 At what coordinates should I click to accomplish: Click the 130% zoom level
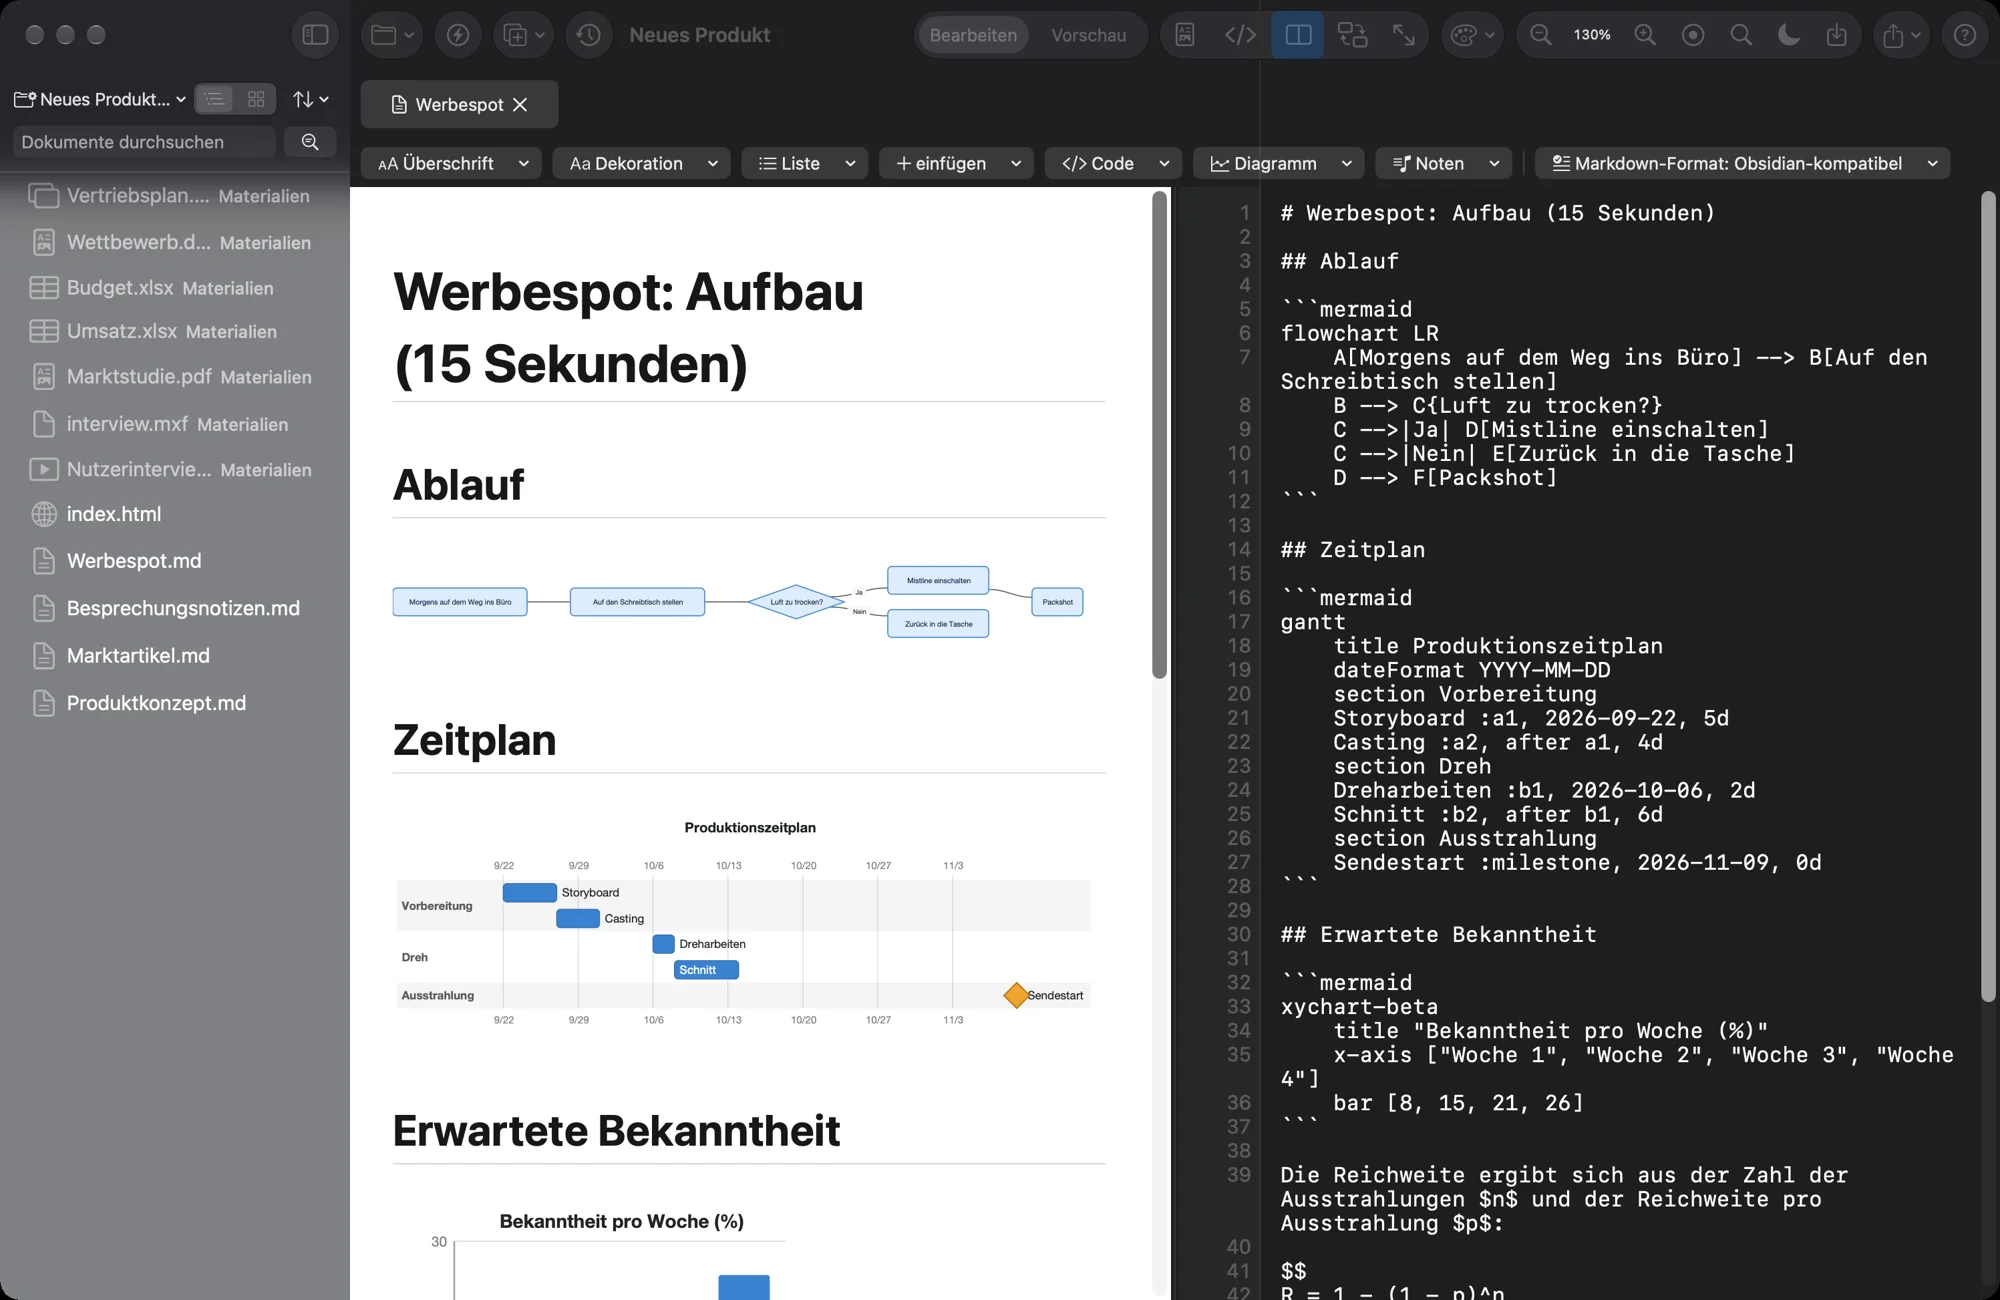click(1592, 35)
